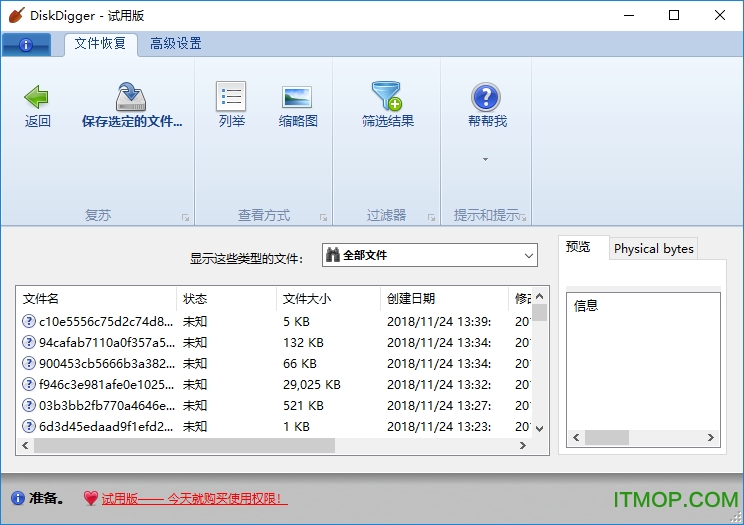Image resolution: width=744 pixels, height=525 pixels.
Task: Click file list scroll up arrow
Action: pyautogui.click(x=539, y=296)
